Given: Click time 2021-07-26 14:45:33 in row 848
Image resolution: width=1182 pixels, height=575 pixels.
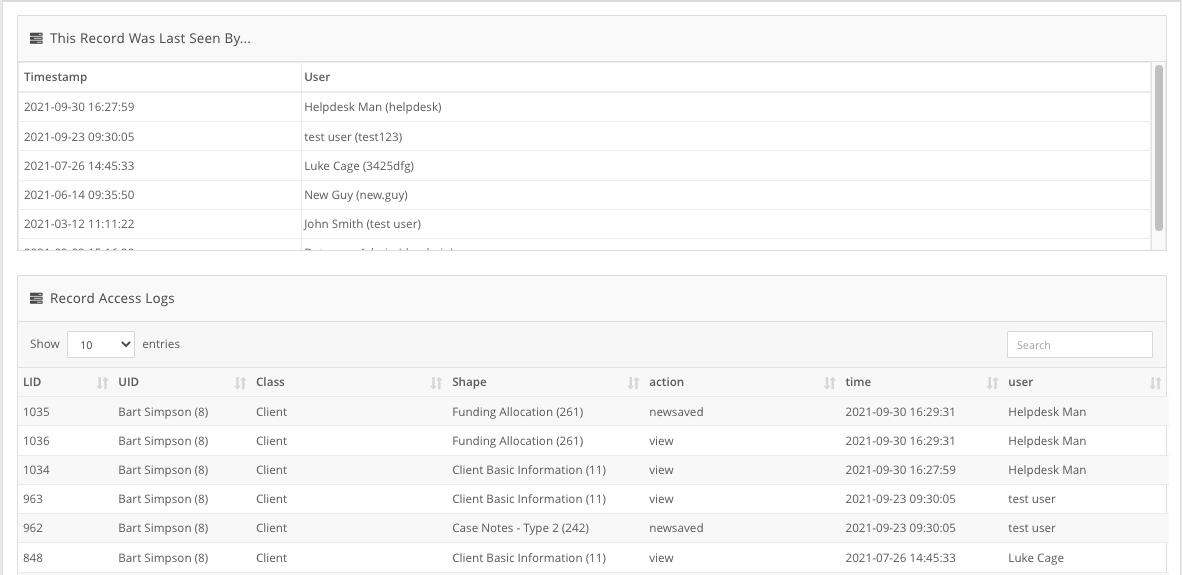Looking at the screenshot, I should [900, 558].
